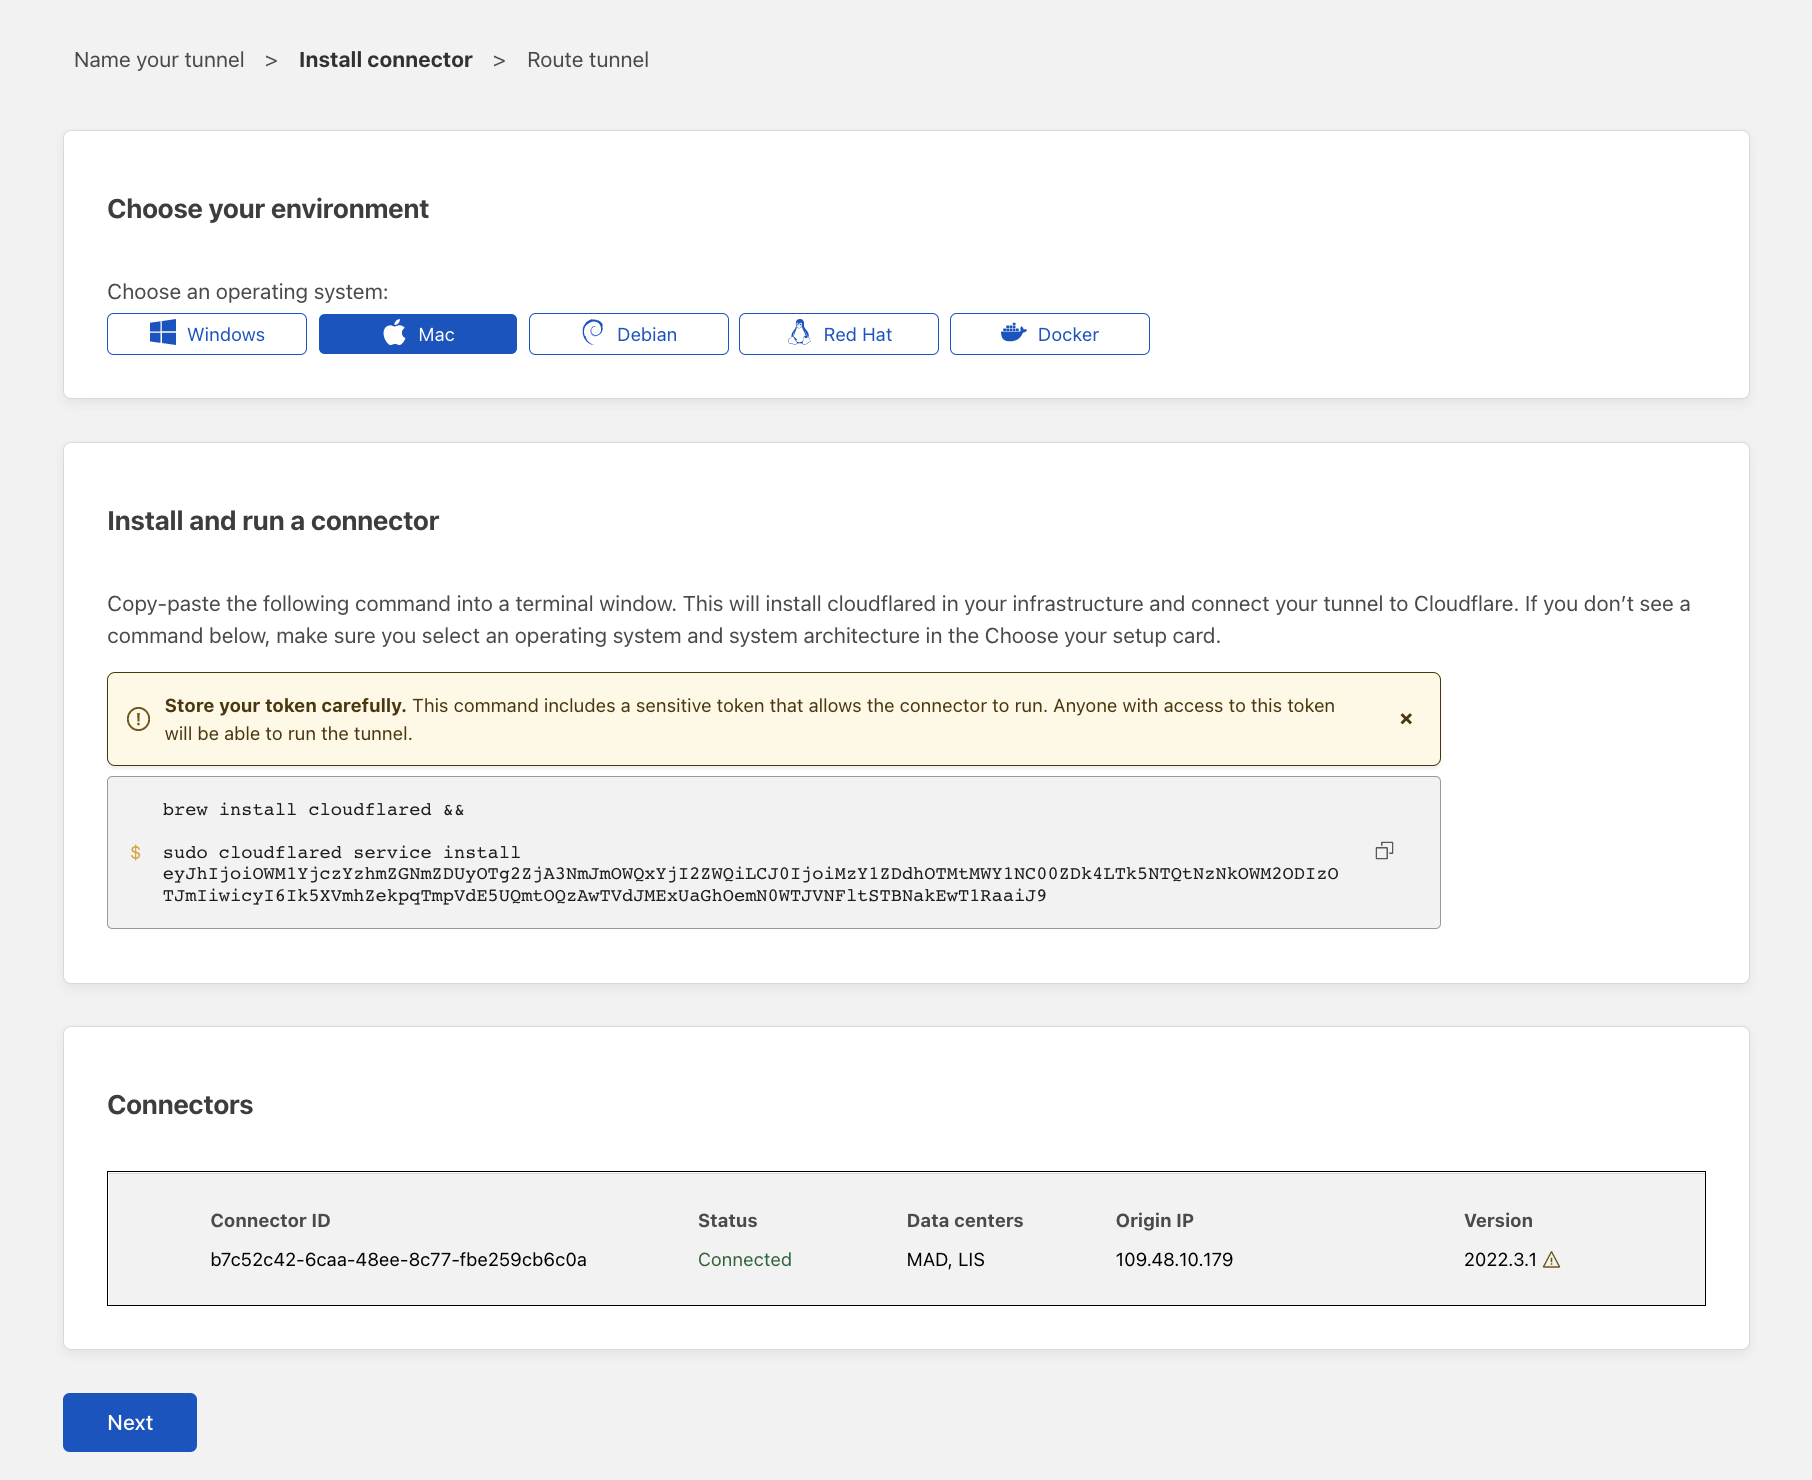The height and width of the screenshot is (1480, 1812).
Task: Click the warning info icon in the token banner
Action: click(x=138, y=718)
